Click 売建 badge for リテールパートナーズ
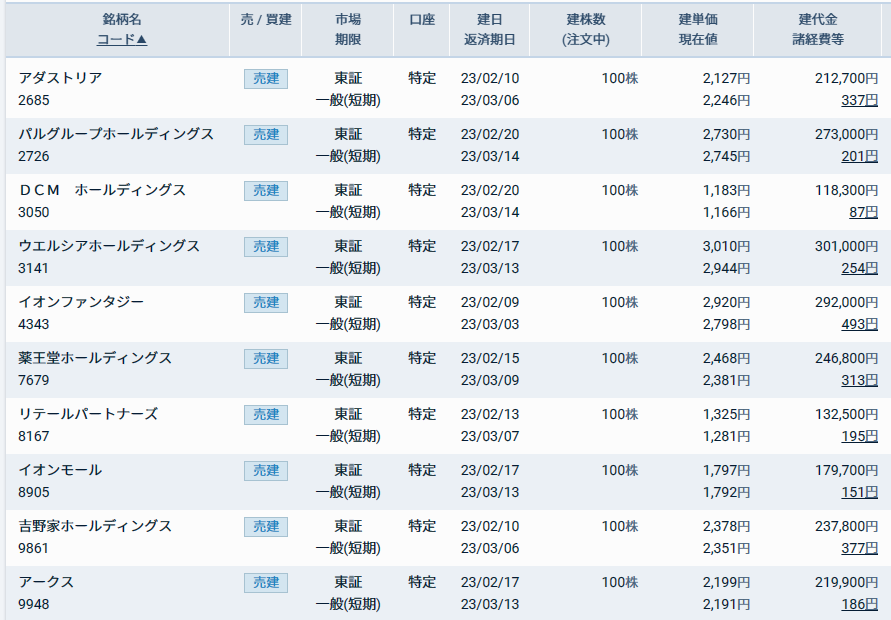The width and height of the screenshot is (891, 620). 266,414
